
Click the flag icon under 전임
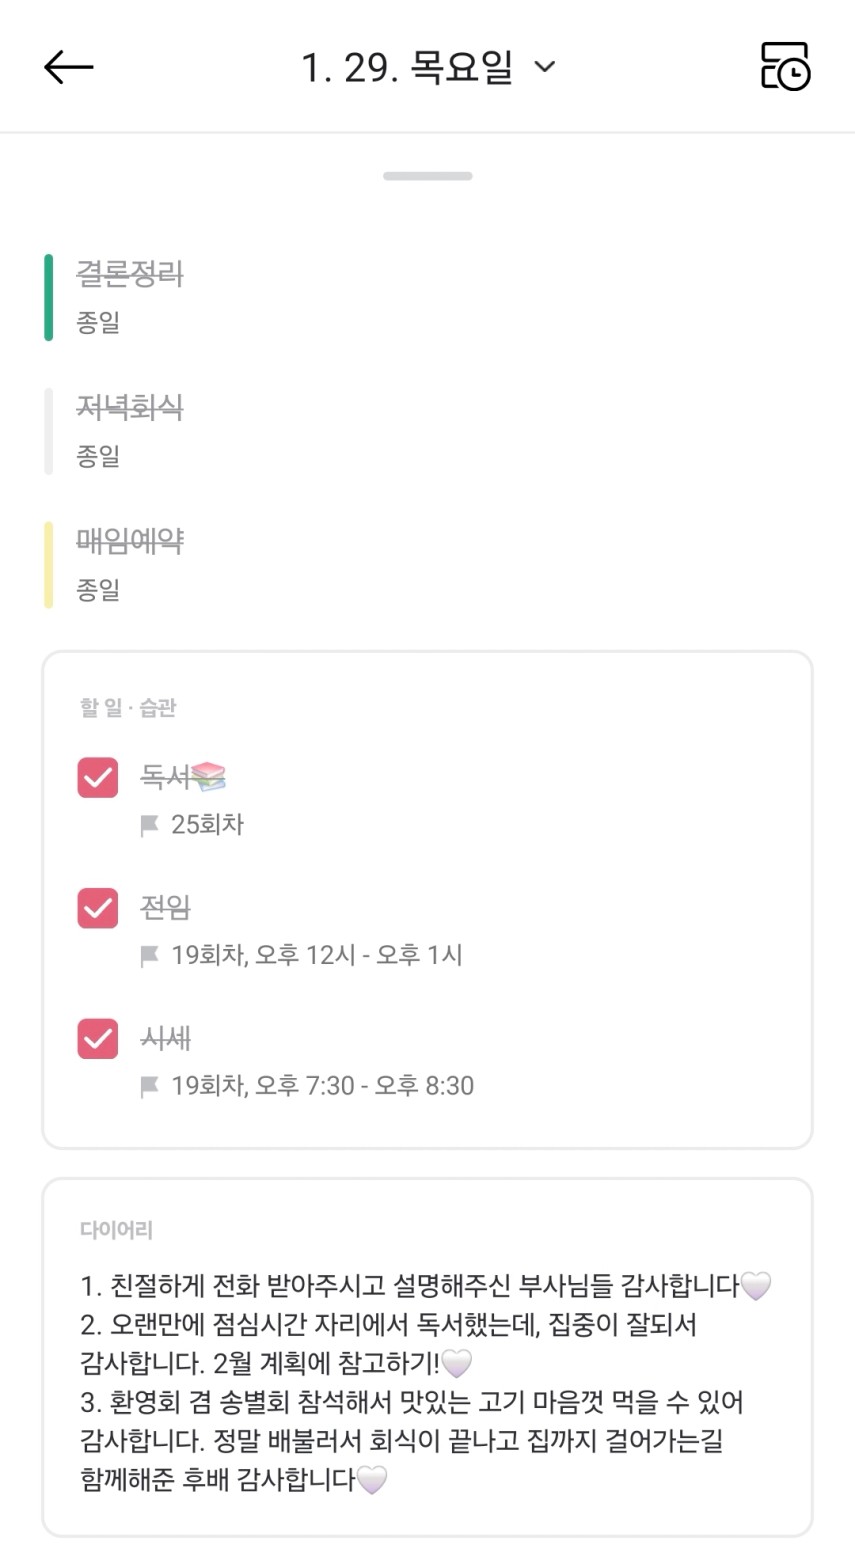tap(150, 956)
